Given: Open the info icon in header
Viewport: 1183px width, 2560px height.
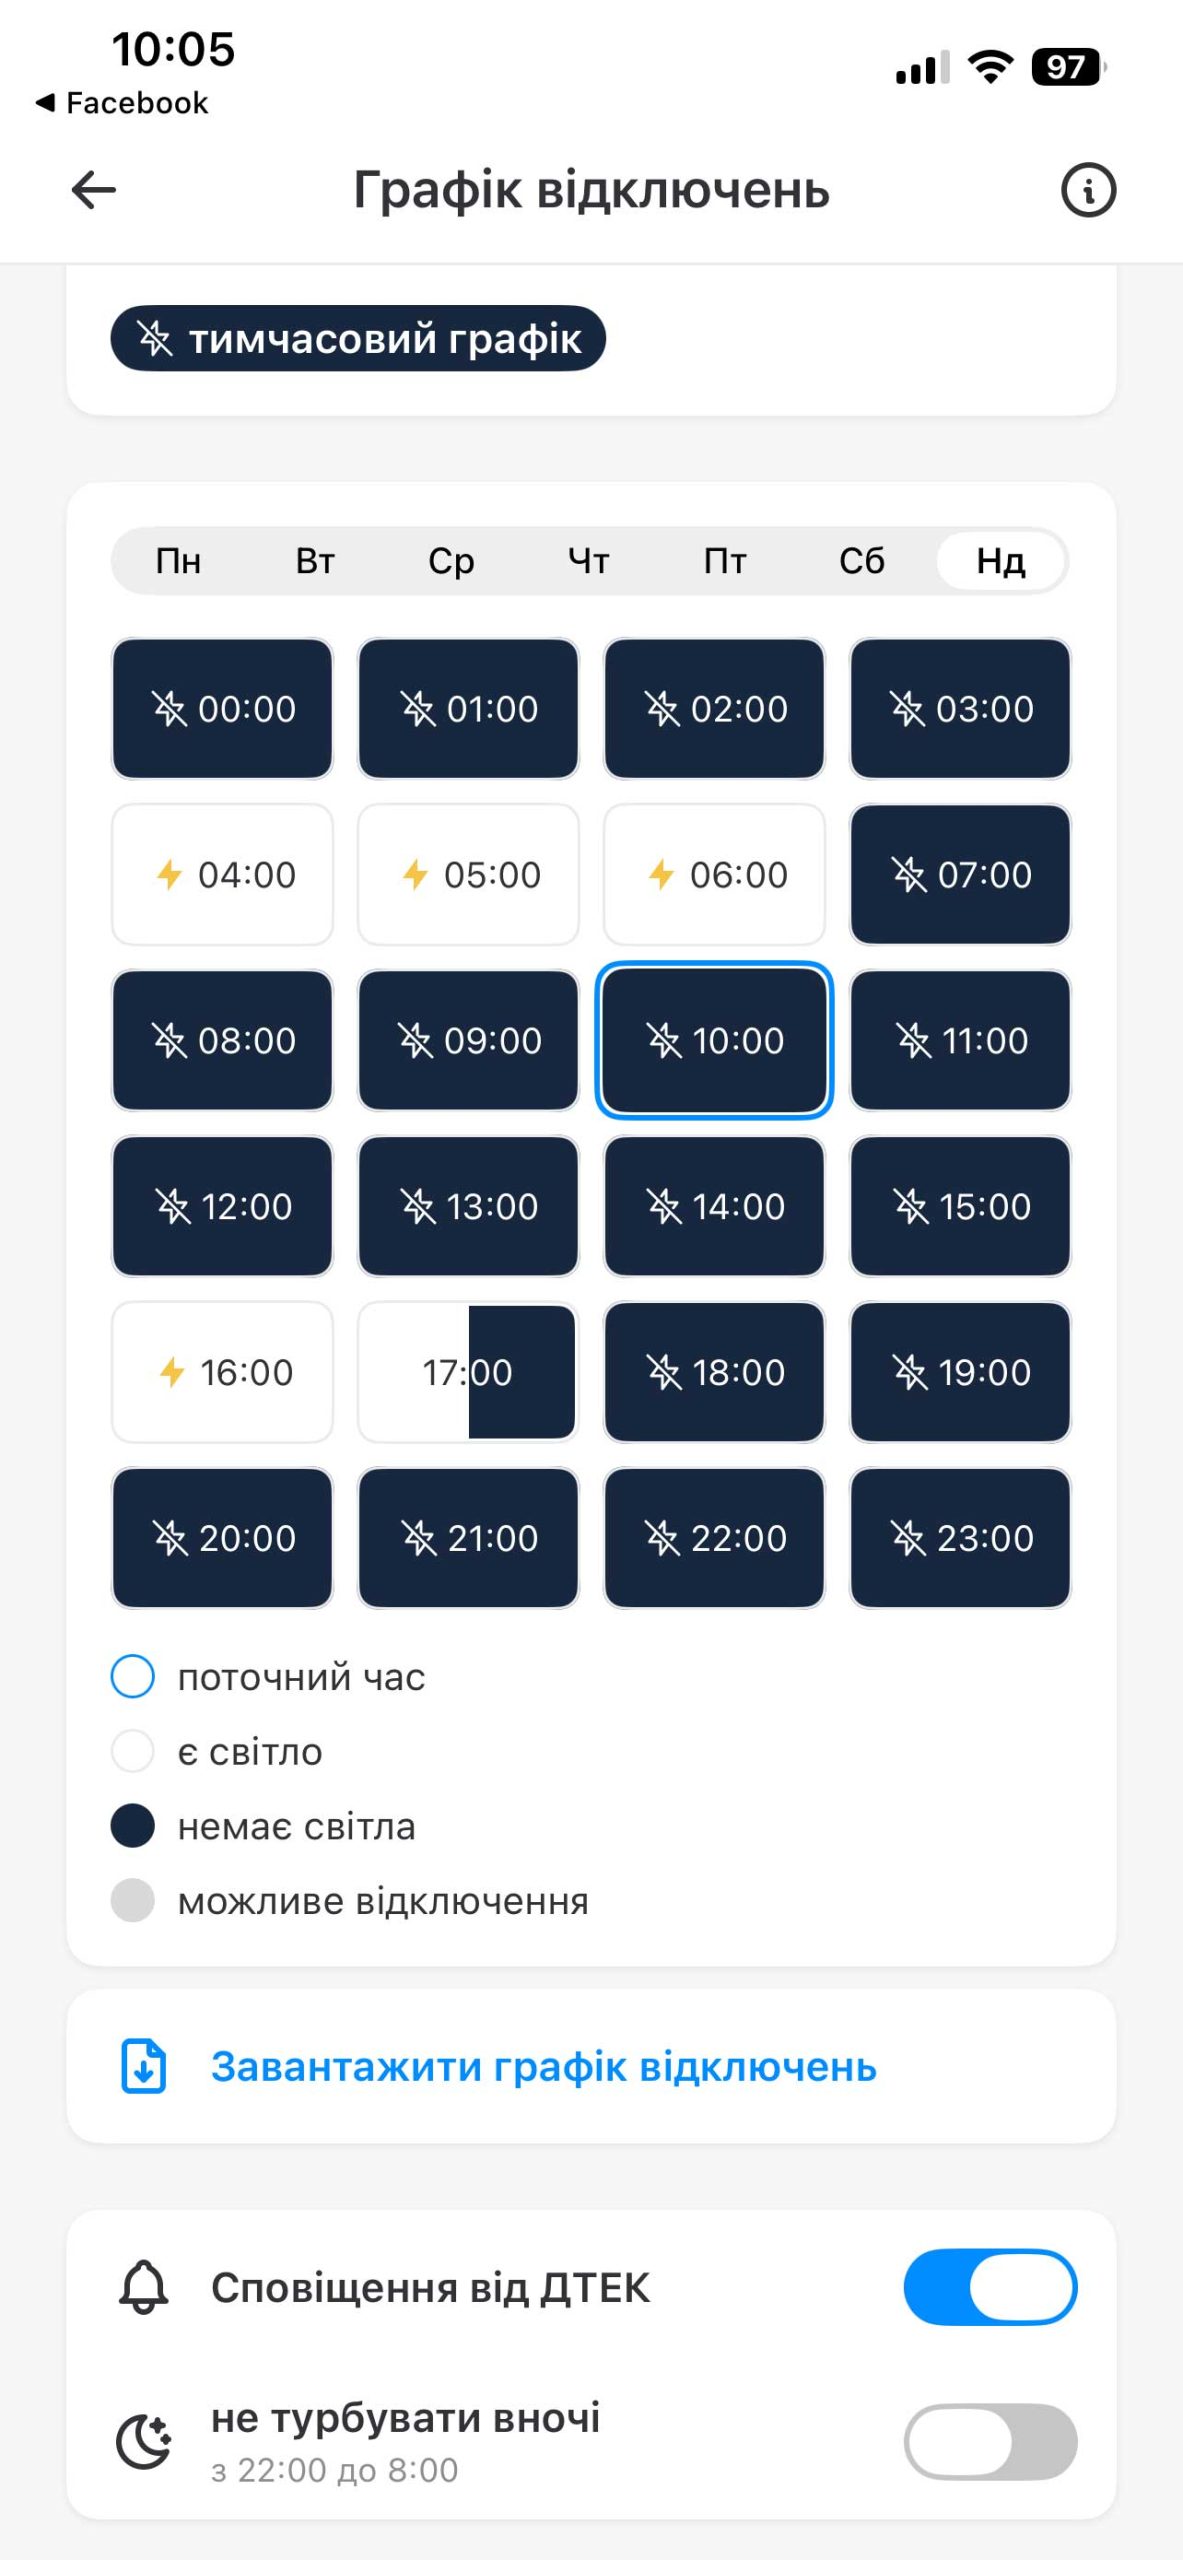Looking at the screenshot, I should (1088, 190).
